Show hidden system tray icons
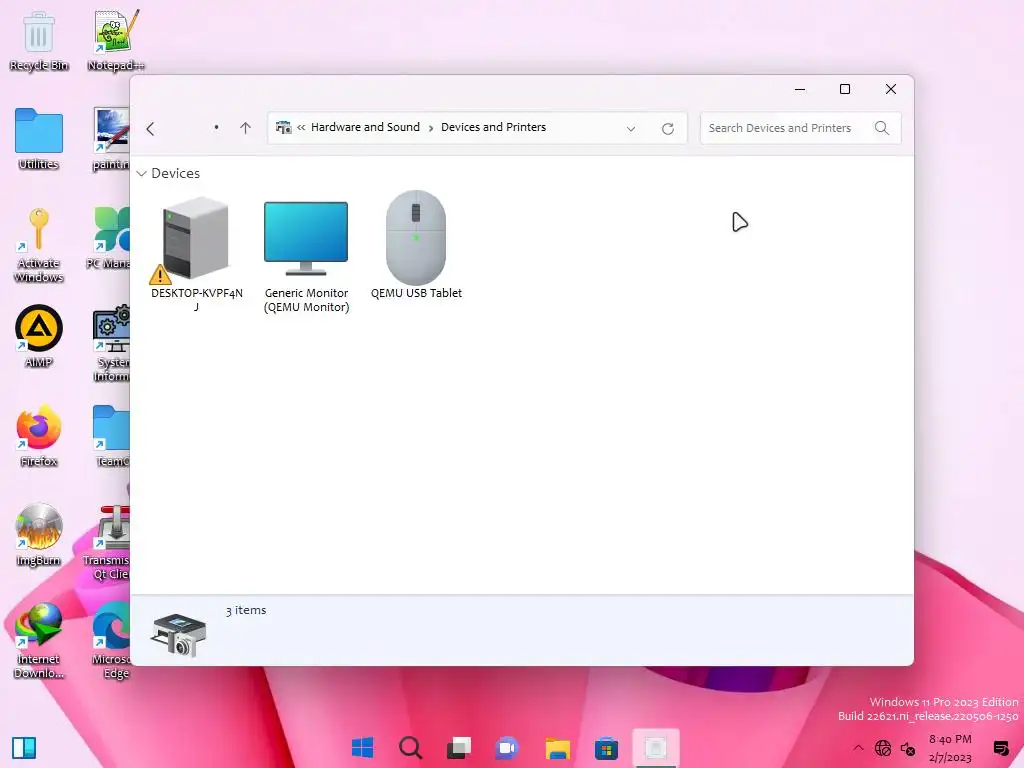1024x768 pixels. pyautogui.click(x=858, y=748)
